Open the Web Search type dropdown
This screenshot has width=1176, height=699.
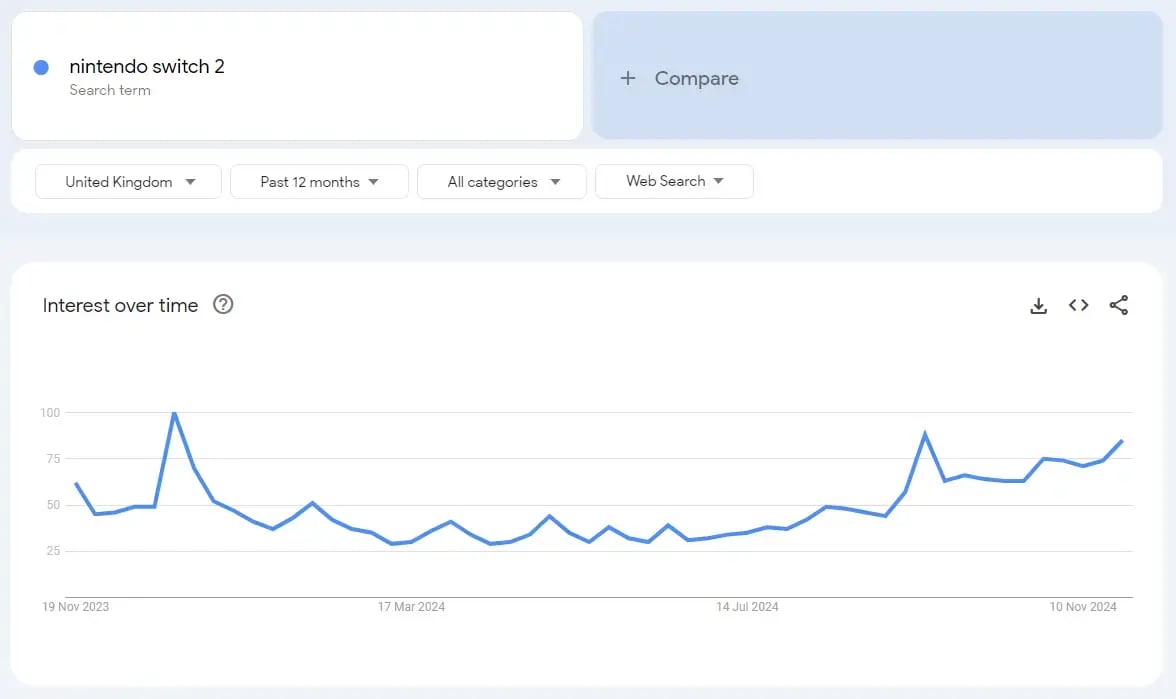[674, 181]
